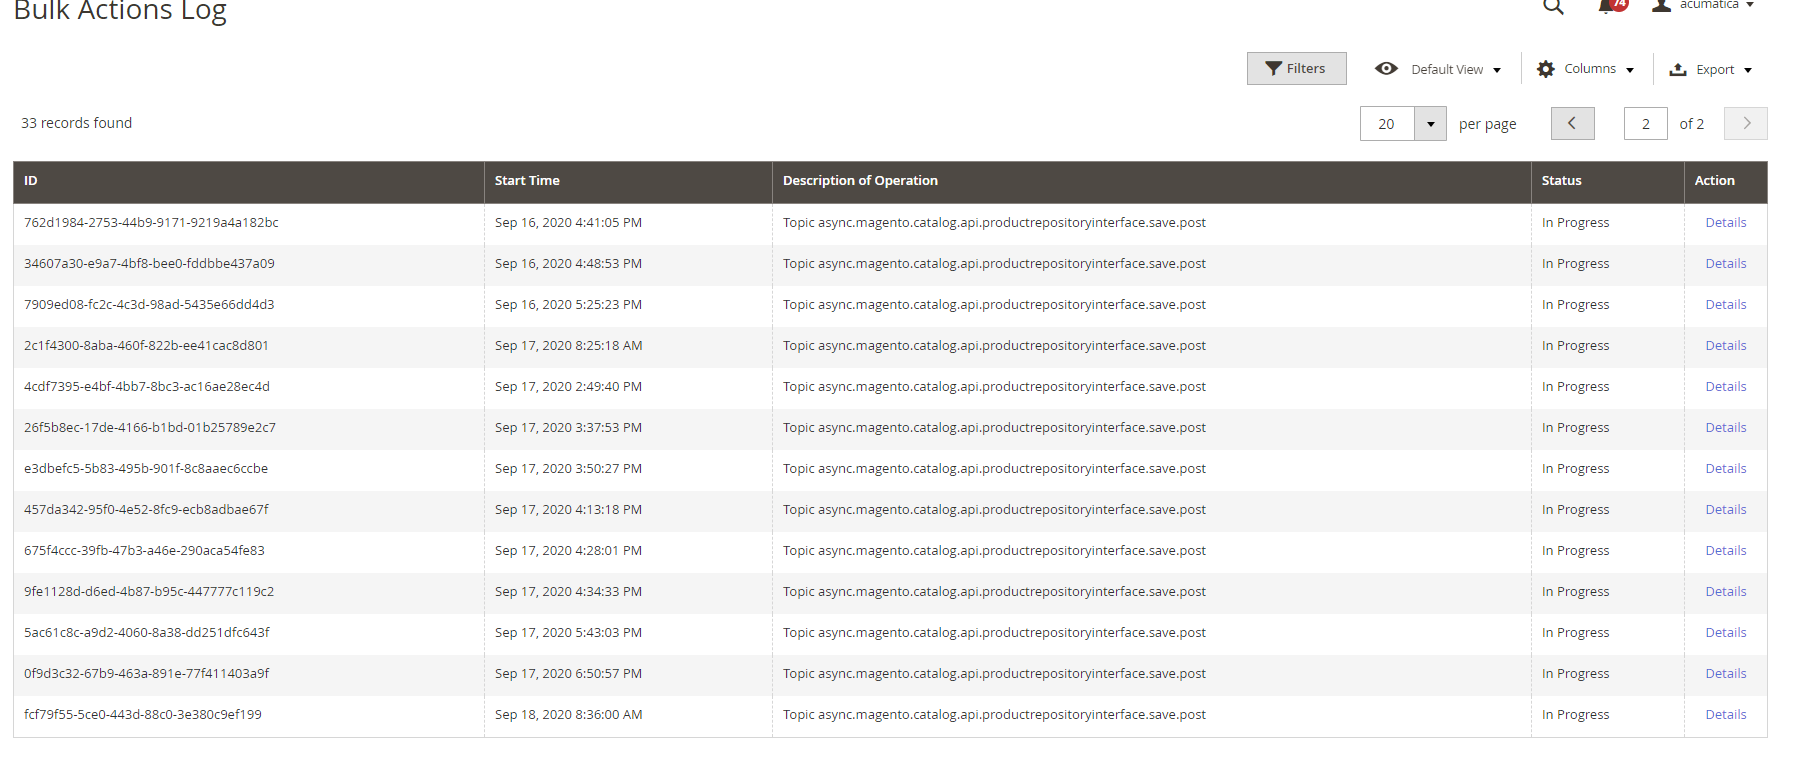Open Details for Sep 18, 2020 8:36:00 AM row
Viewport: 1796px width, 765px height.
(x=1725, y=715)
